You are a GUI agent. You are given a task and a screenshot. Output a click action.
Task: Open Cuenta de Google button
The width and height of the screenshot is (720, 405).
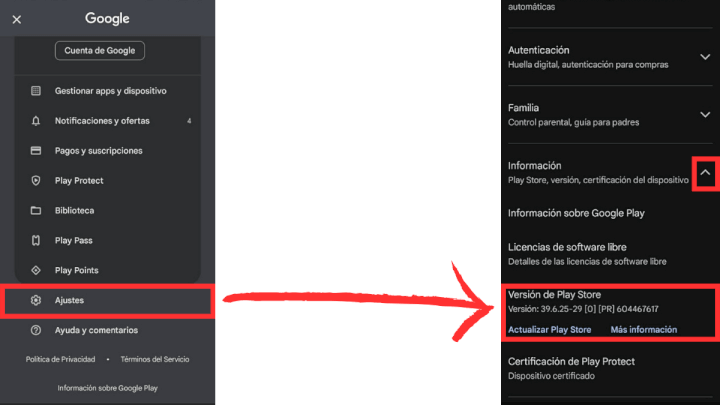100,51
